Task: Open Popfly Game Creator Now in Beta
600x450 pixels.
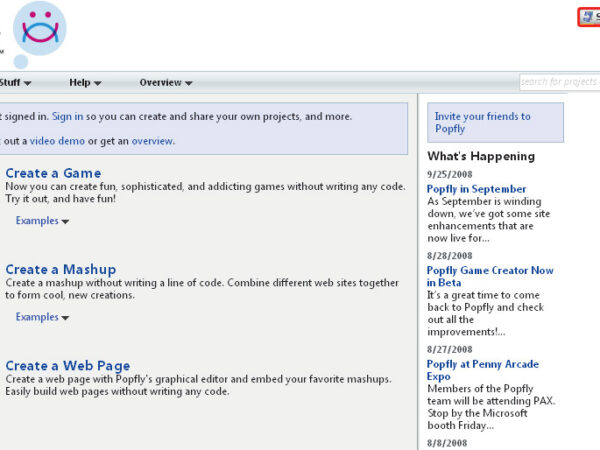Action: click(x=489, y=276)
